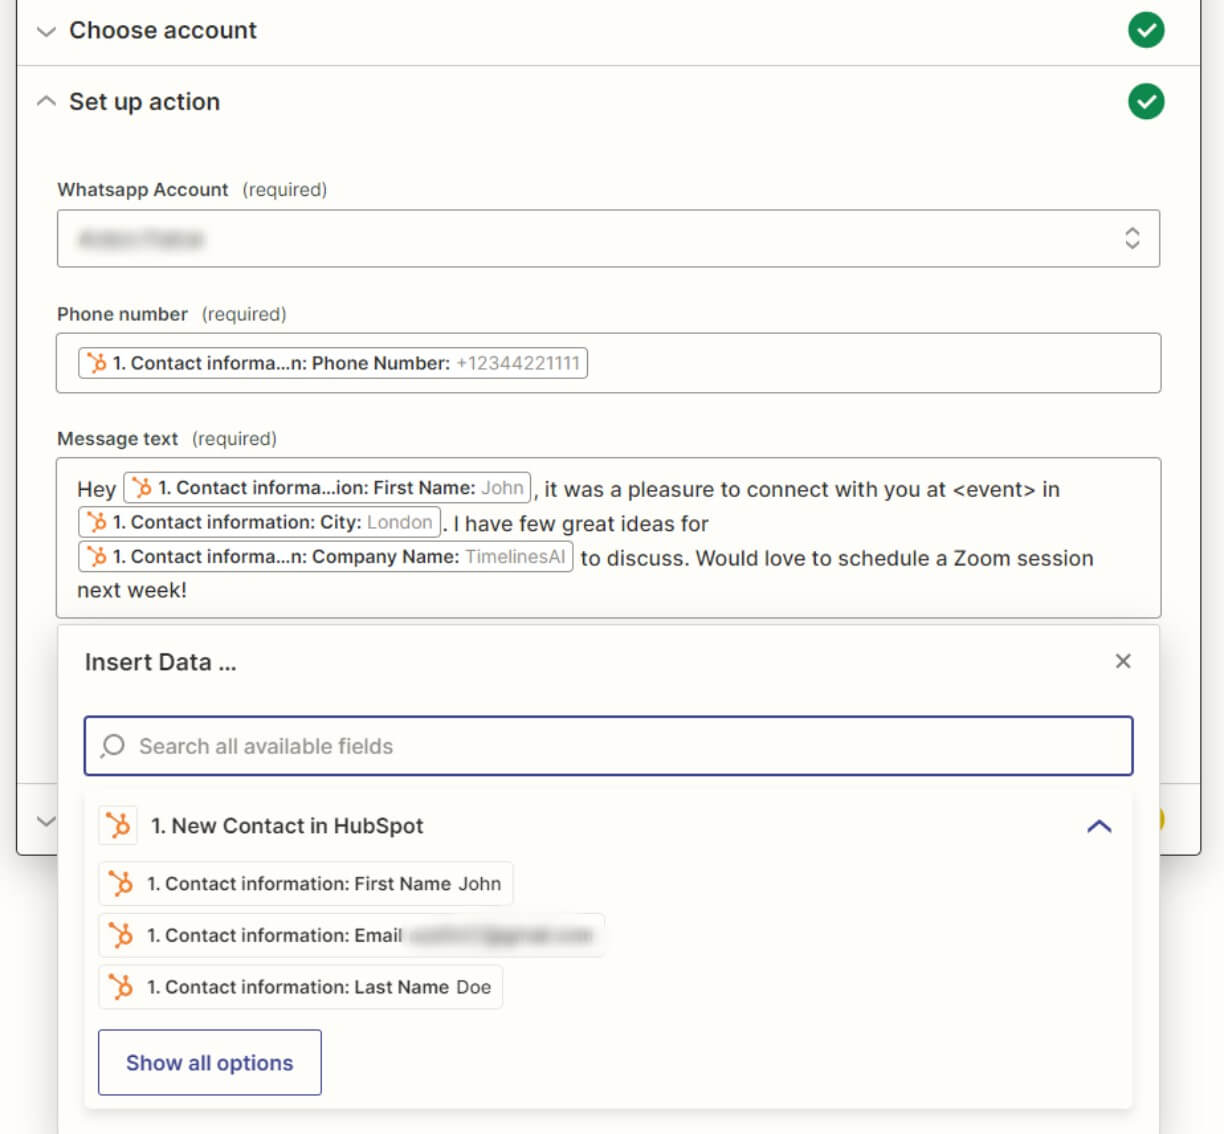
Task: Select Contact information: Last Name Doe
Action: tap(318, 987)
